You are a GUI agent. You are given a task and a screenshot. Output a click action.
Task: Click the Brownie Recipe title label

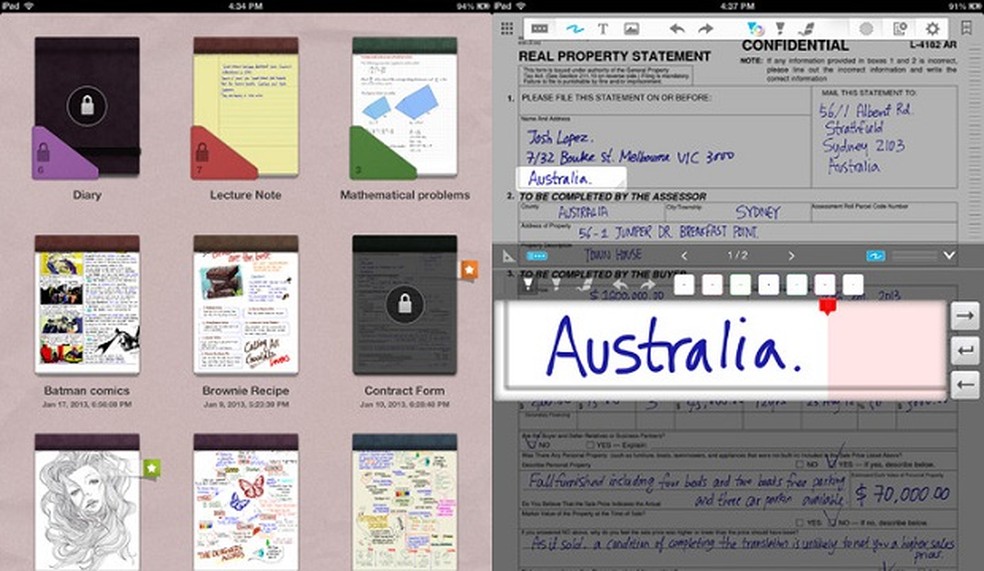coord(246,390)
